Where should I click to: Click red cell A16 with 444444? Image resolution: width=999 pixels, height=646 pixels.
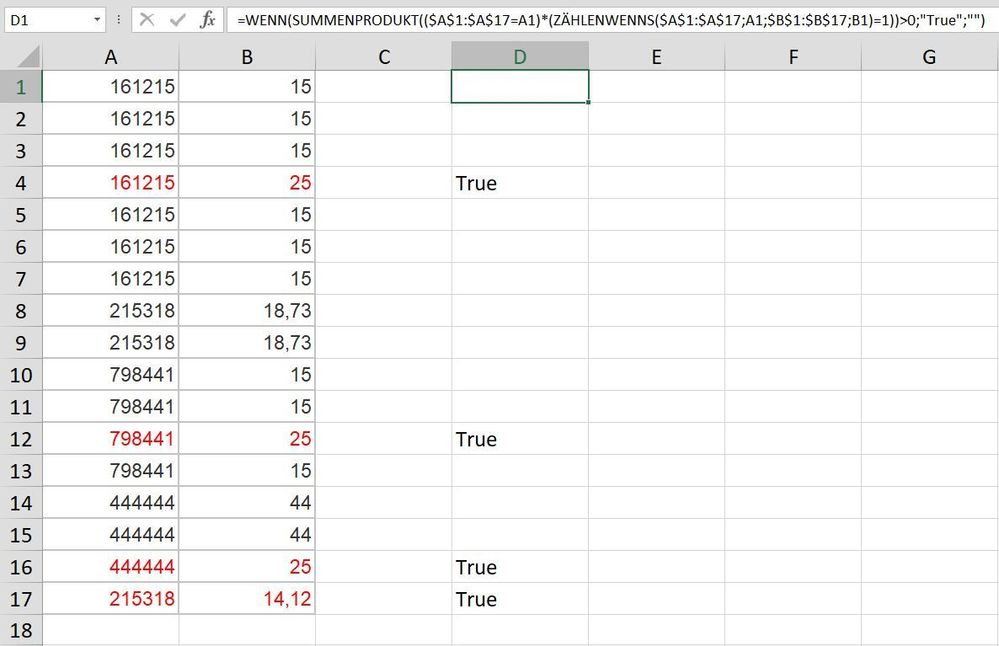(111, 567)
